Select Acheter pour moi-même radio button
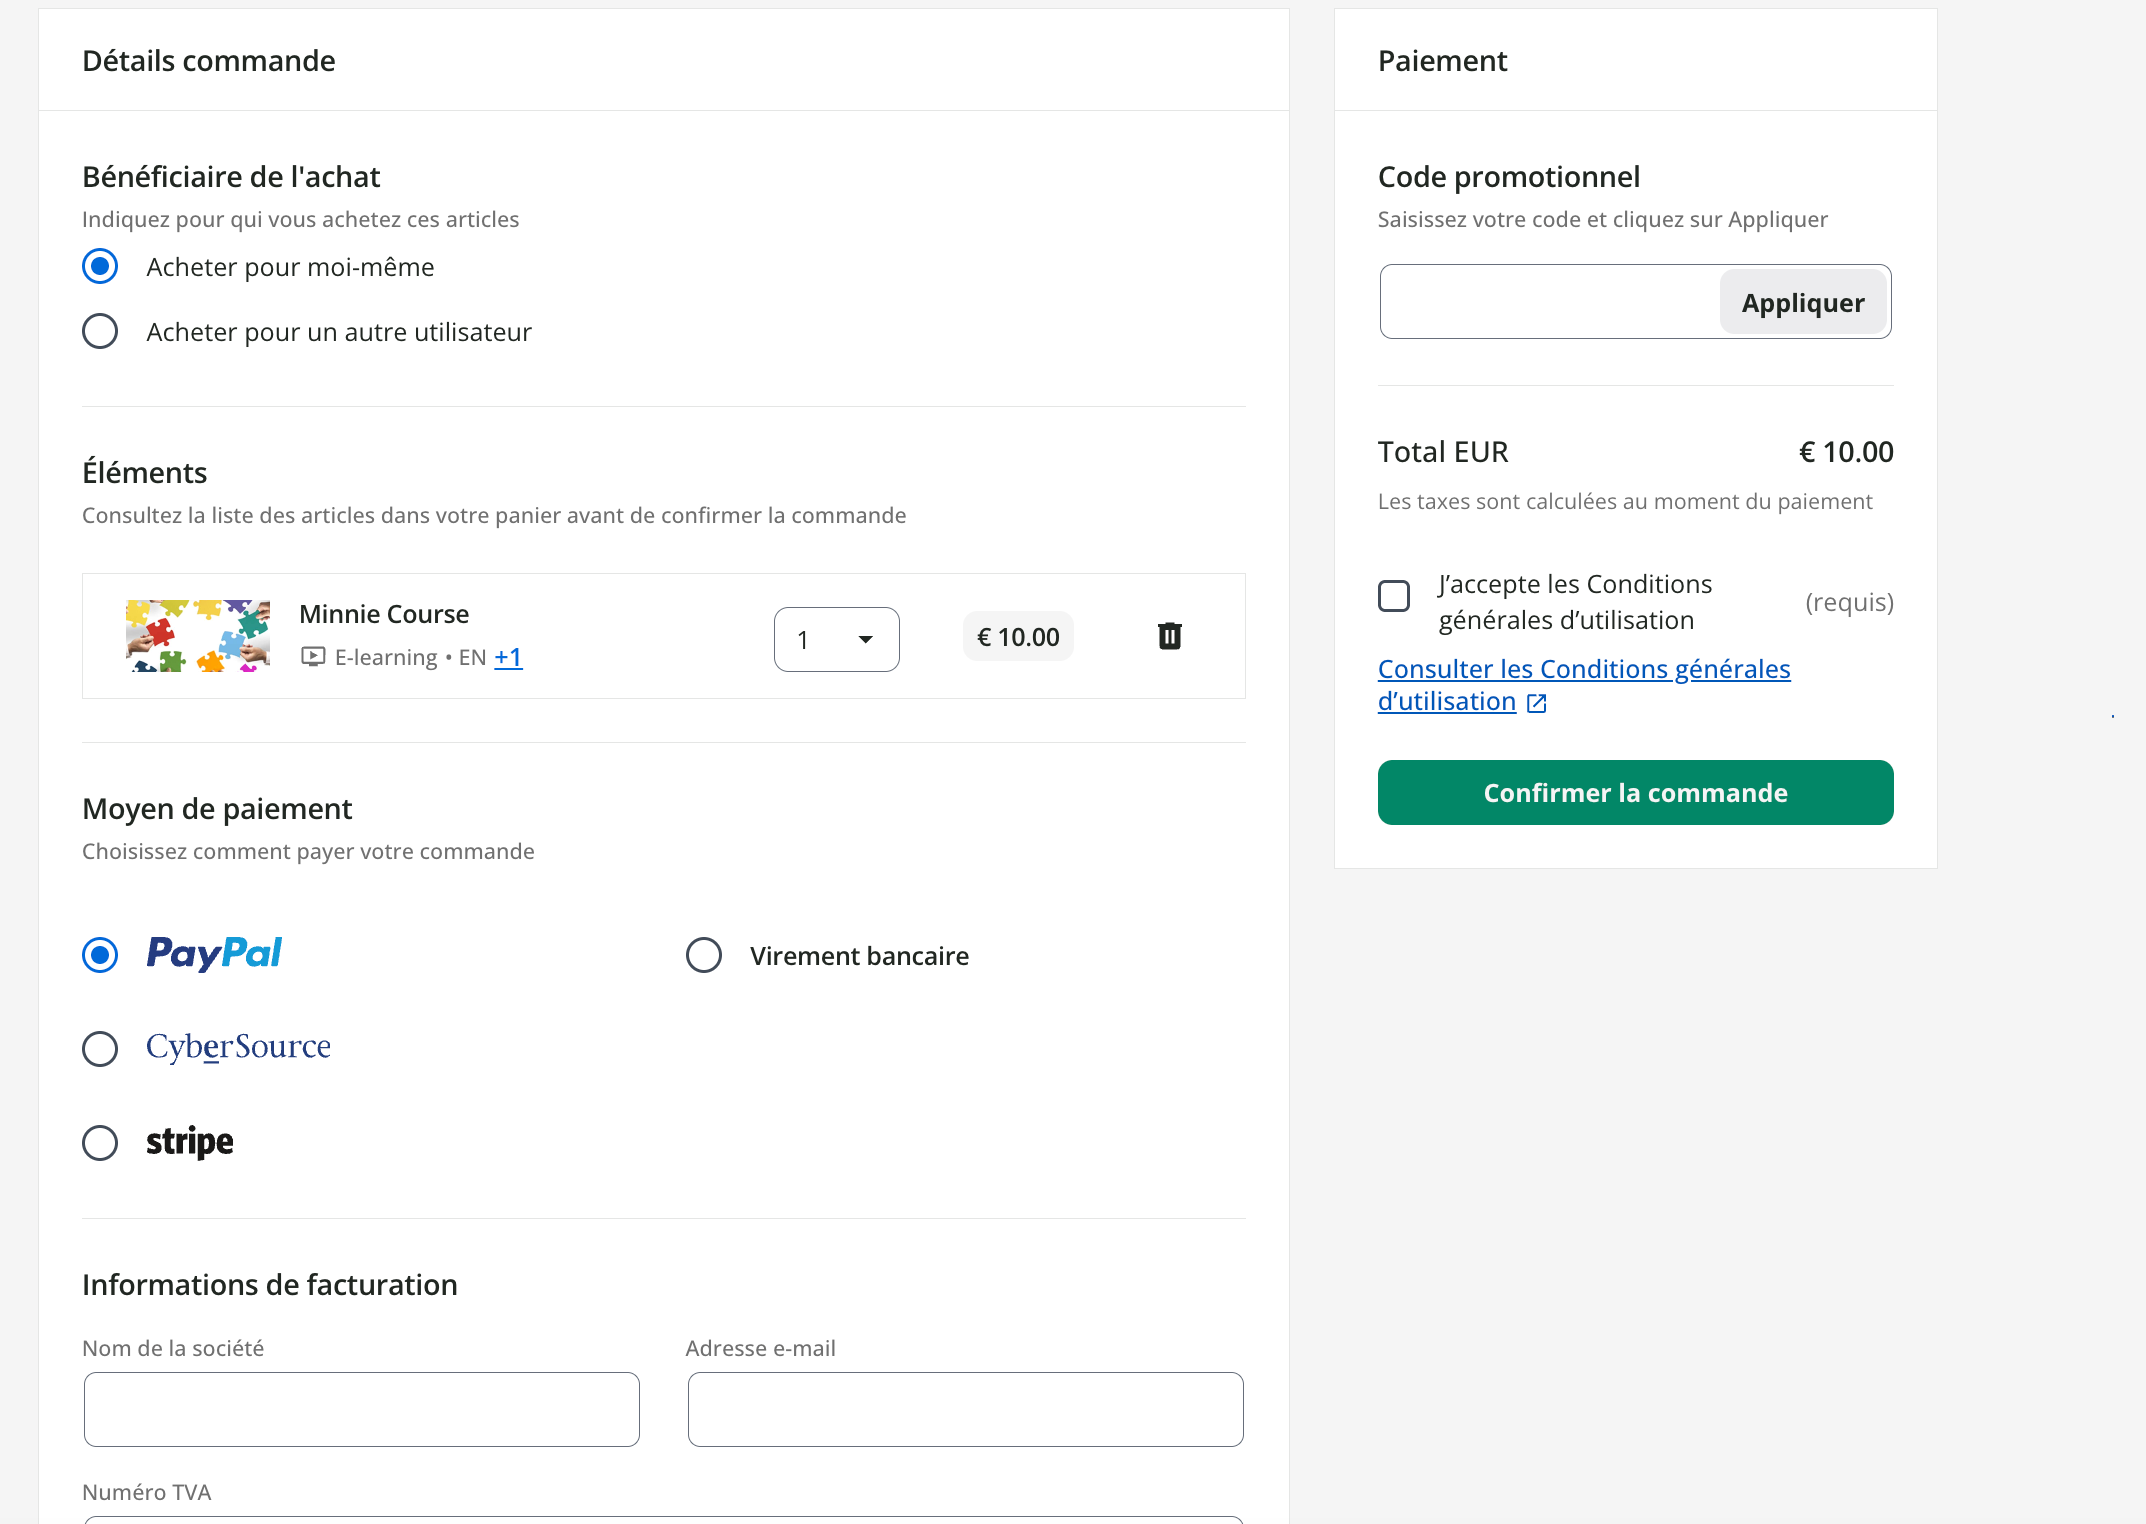The height and width of the screenshot is (1524, 2146). pyautogui.click(x=100, y=267)
